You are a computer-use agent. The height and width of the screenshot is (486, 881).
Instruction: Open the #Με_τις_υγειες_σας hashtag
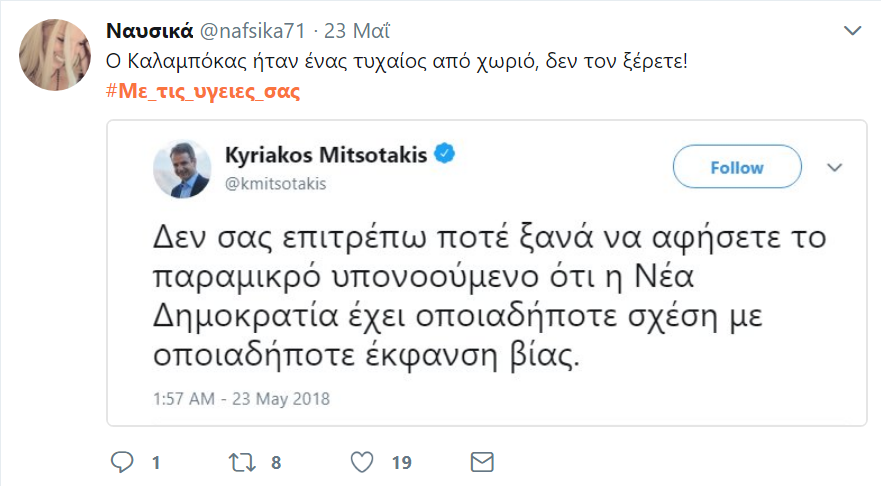[204, 91]
